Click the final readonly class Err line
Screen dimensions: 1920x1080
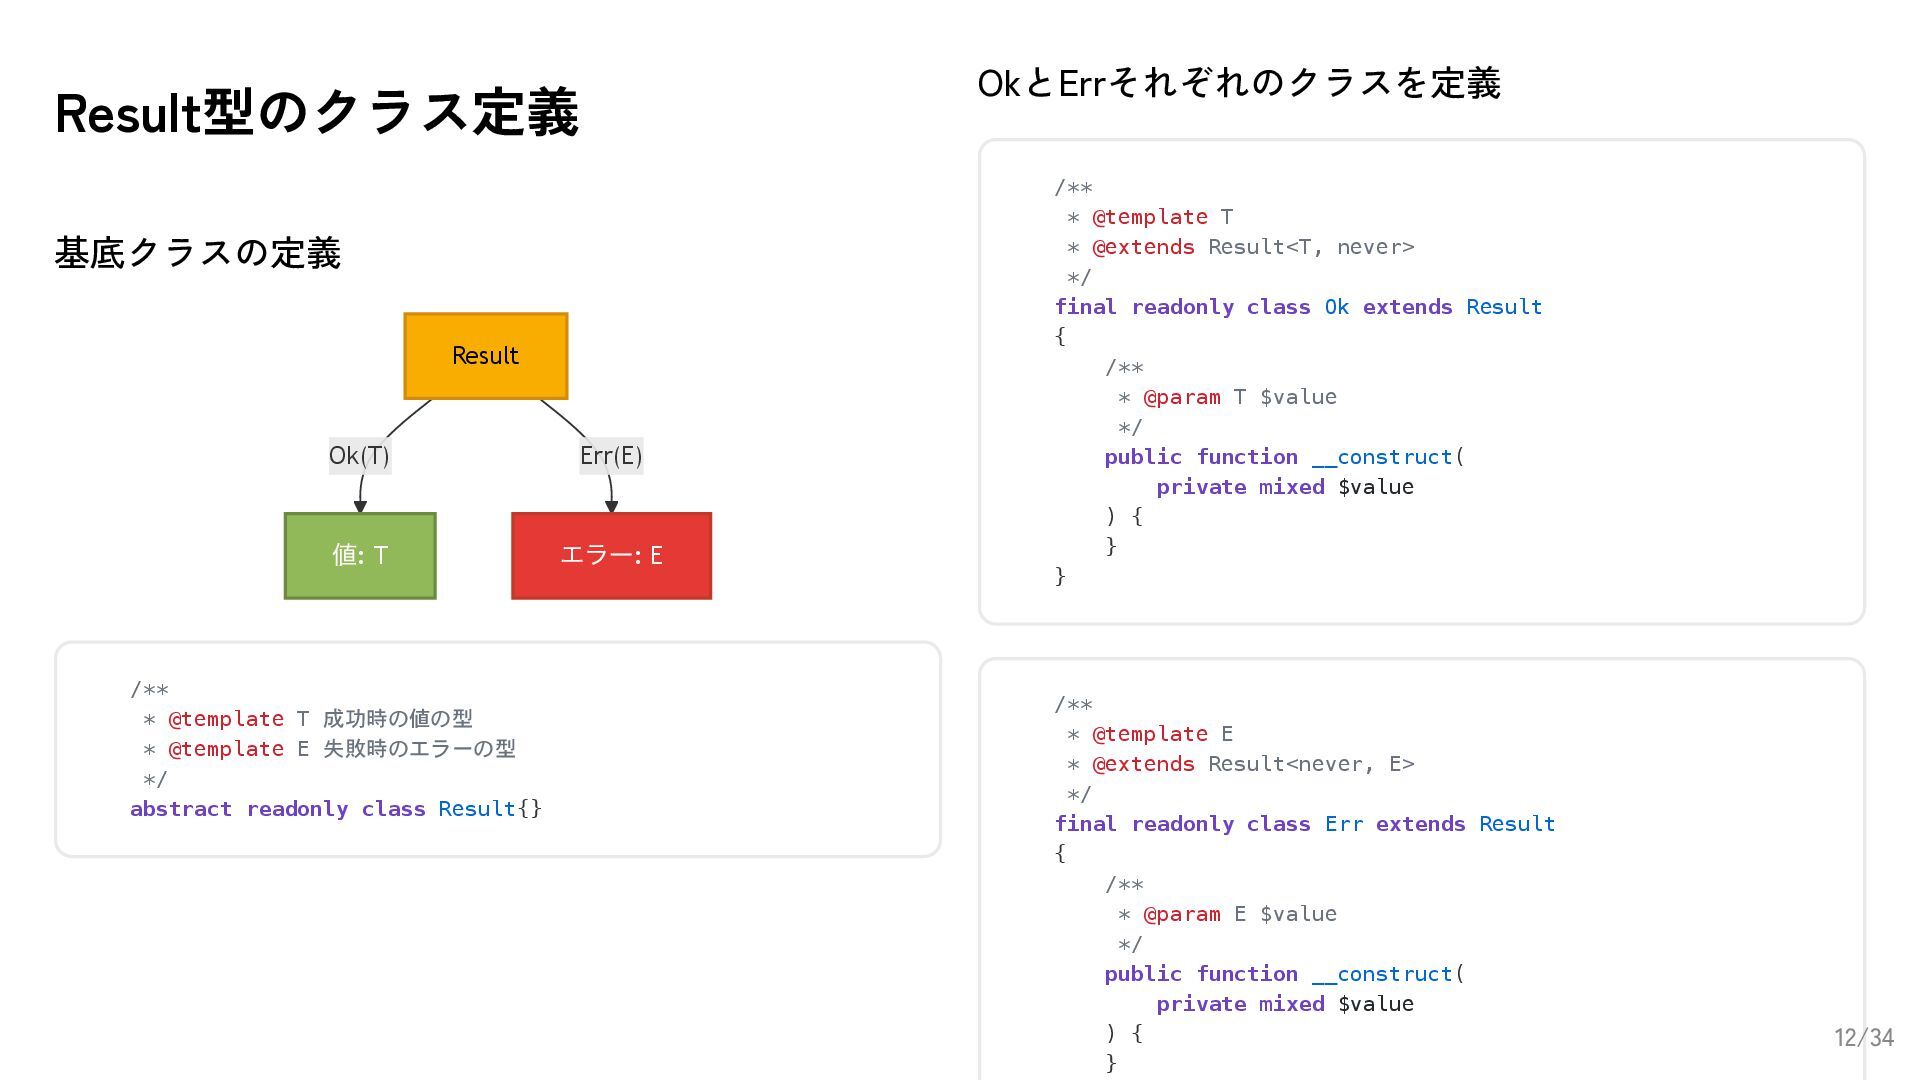click(1304, 824)
